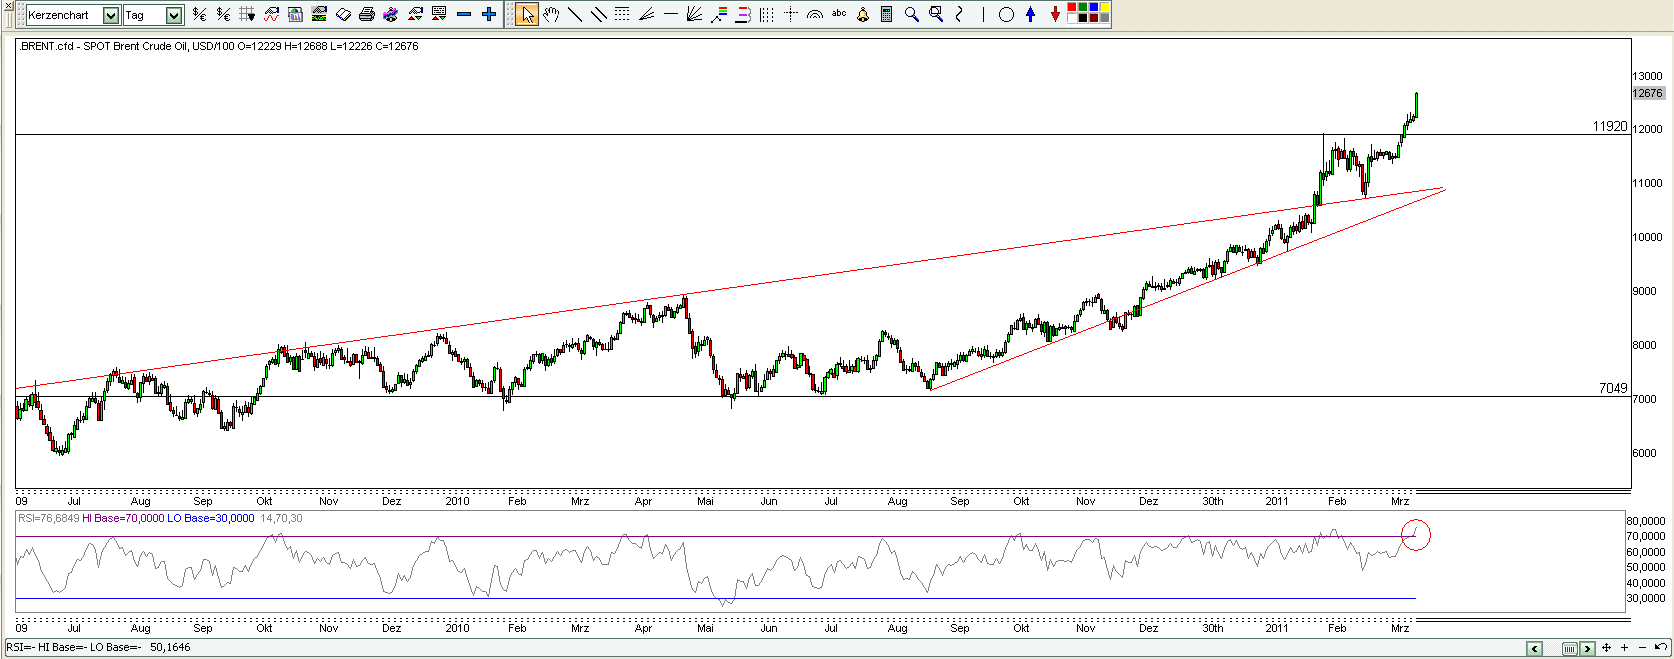Select the Fibonacci retracement bracket tool
This screenshot has height=659, width=1674.
(743, 14)
